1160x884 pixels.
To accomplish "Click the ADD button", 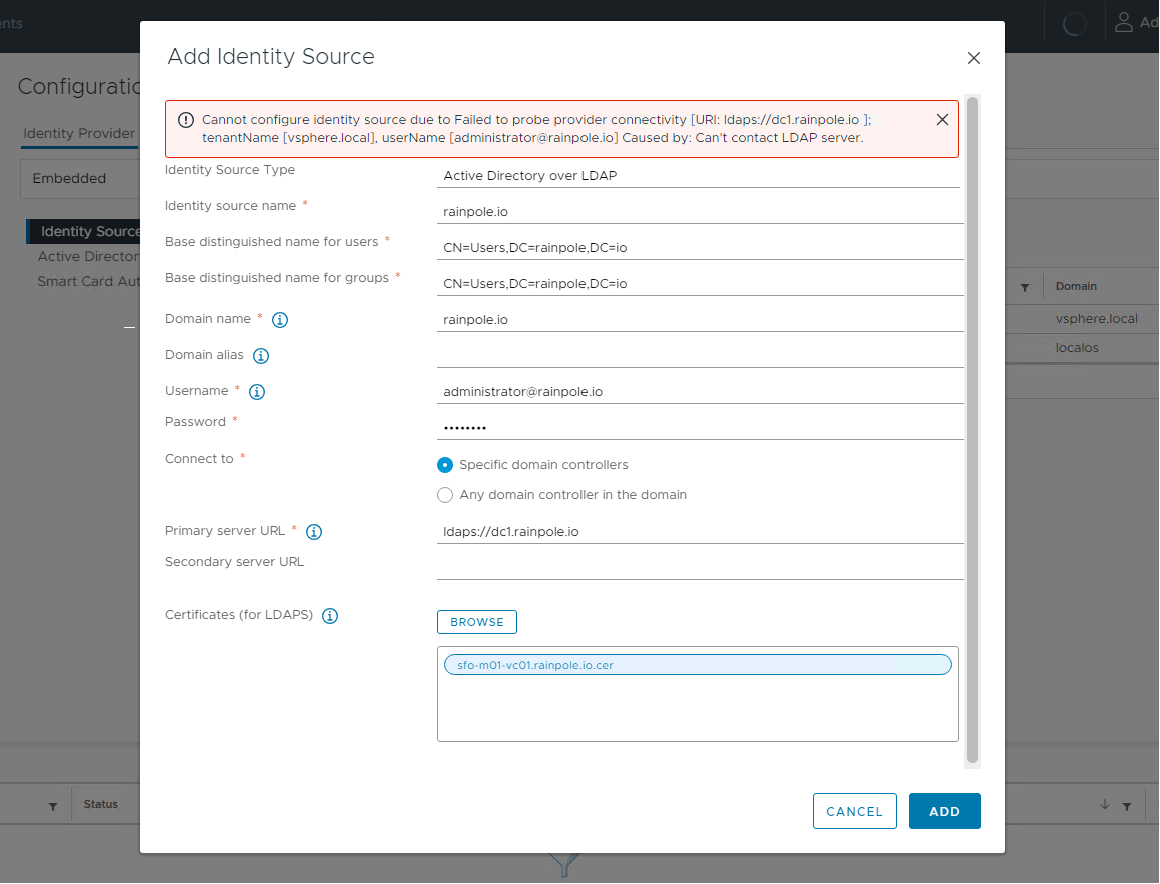I will point(944,810).
